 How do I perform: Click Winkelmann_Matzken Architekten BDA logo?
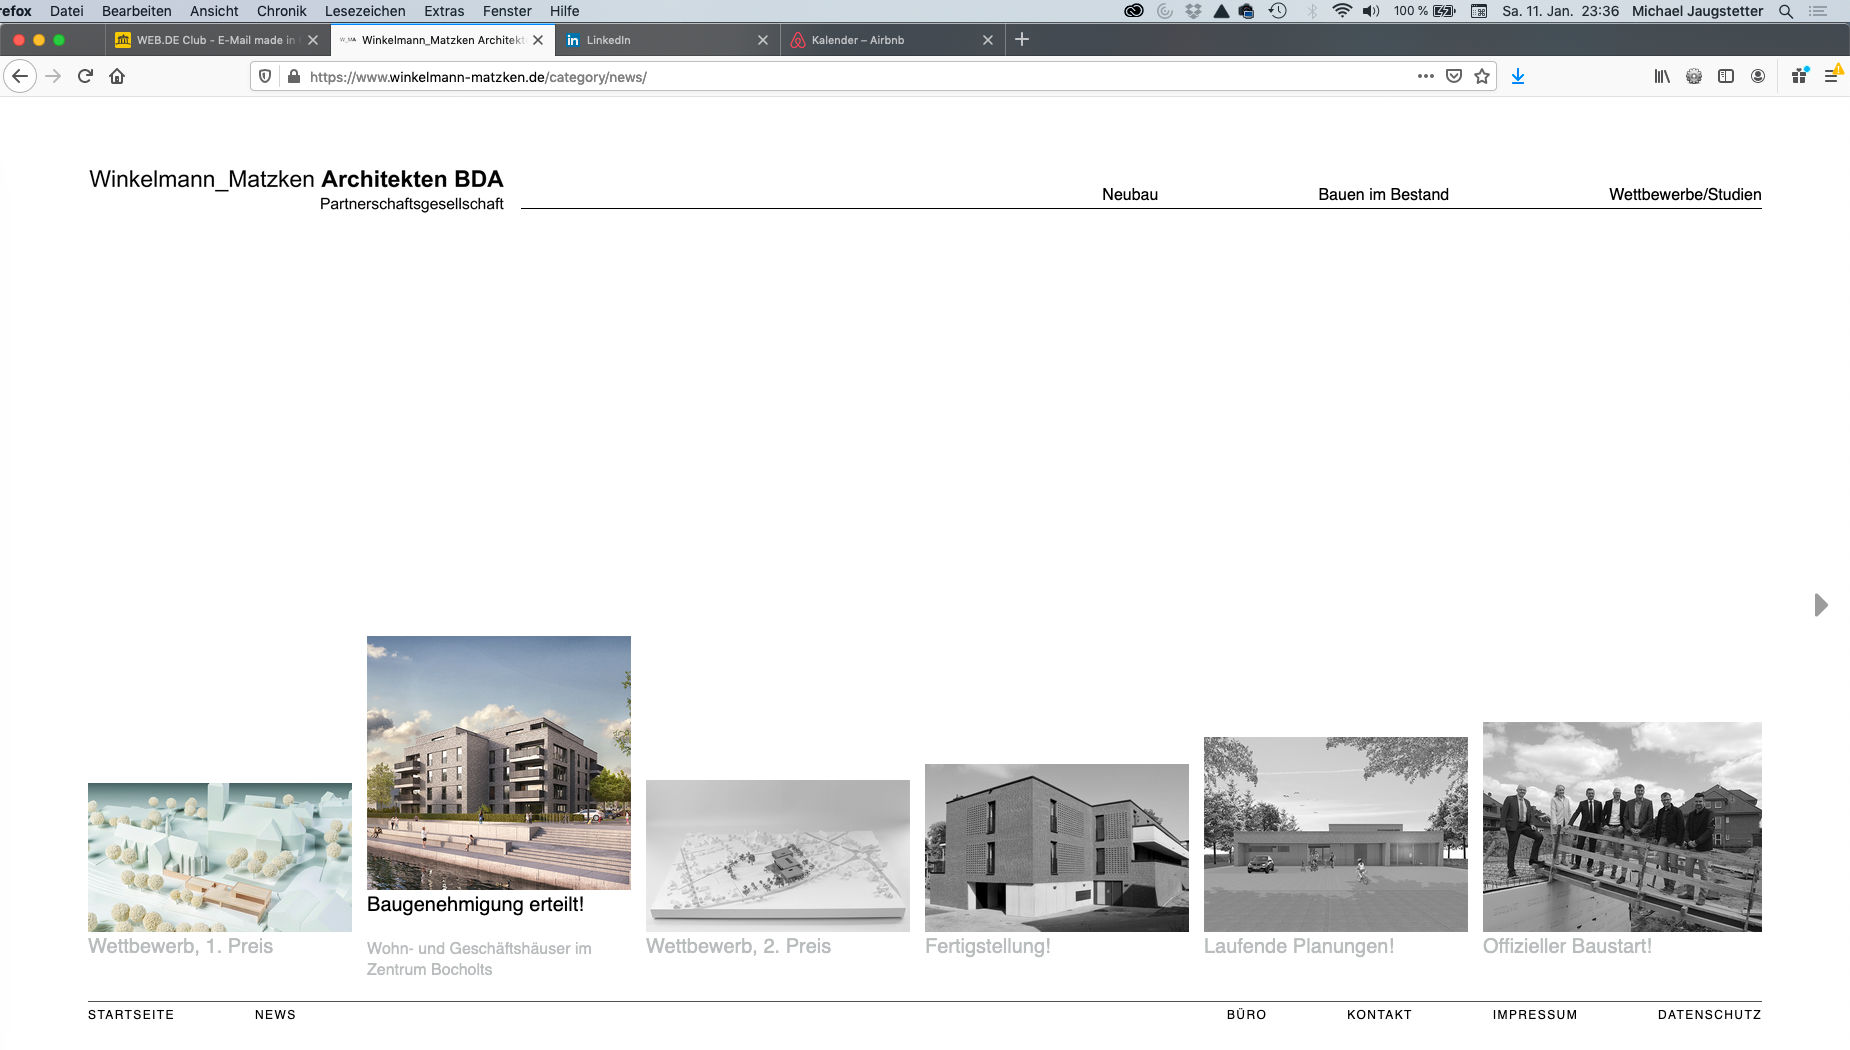click(x=296, y=189)
